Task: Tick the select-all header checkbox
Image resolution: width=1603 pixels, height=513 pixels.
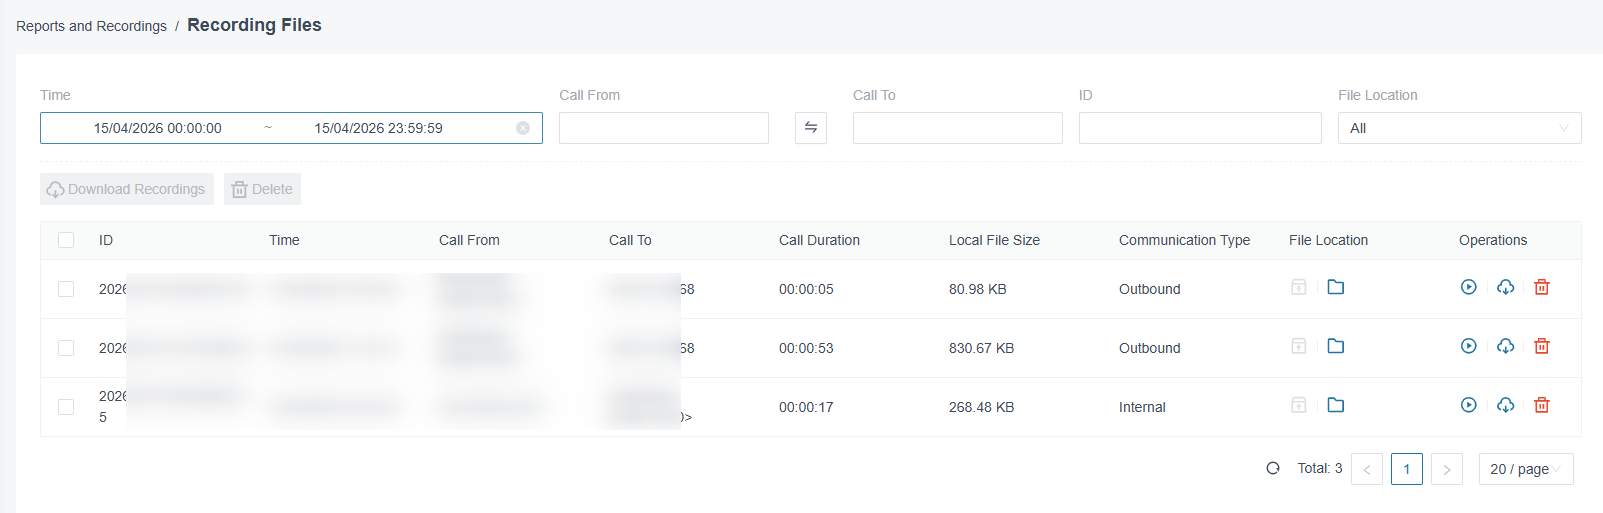Action: (66, 240)
